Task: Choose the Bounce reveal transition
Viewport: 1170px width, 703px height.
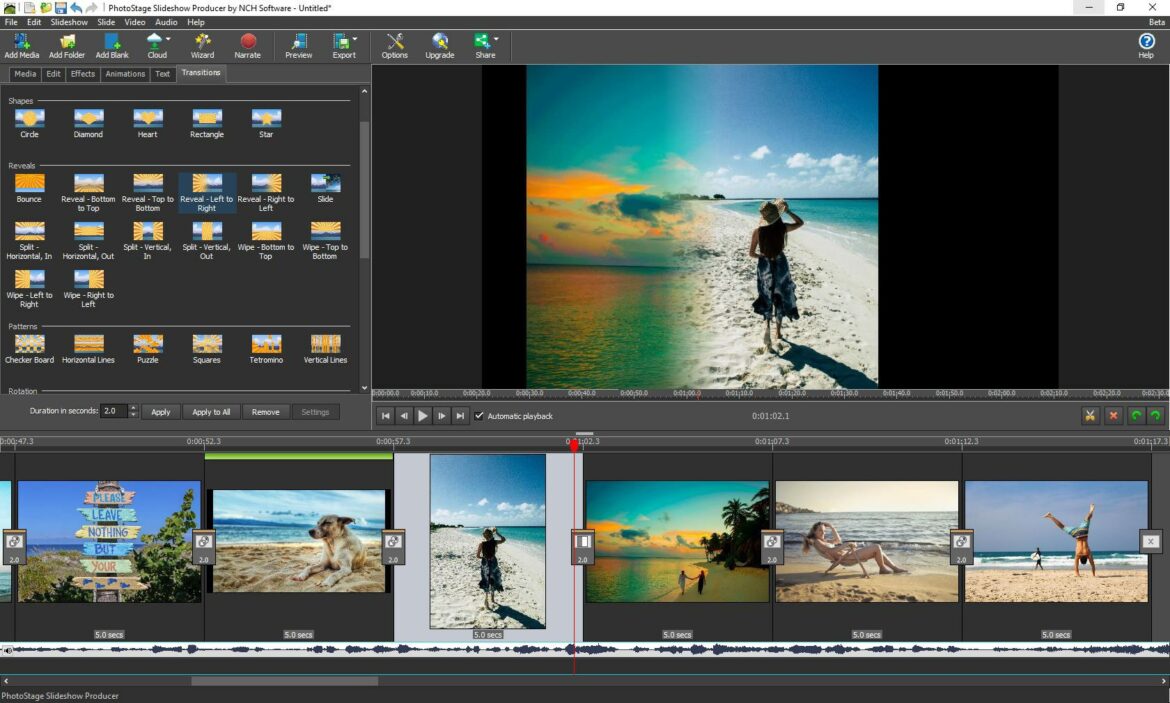Action: click(x=29, y=185)
